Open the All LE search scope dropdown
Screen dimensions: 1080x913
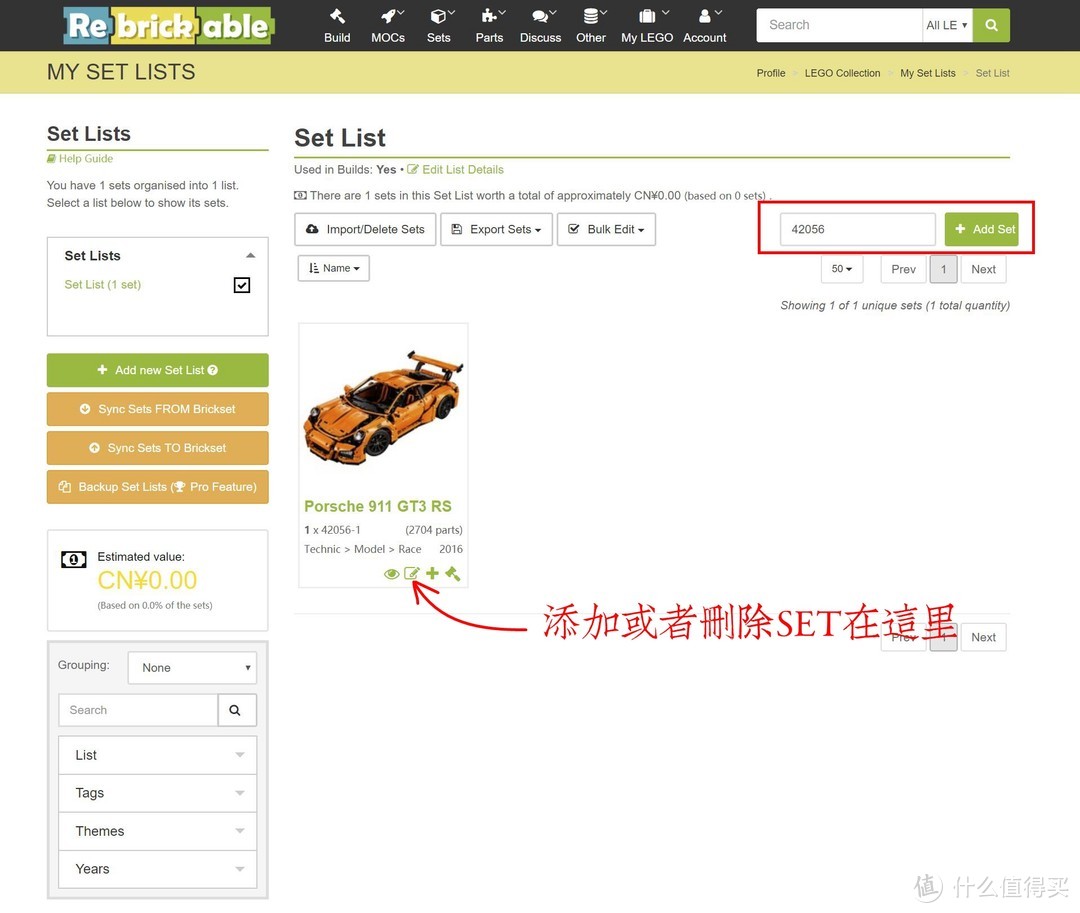pos(947,25)
